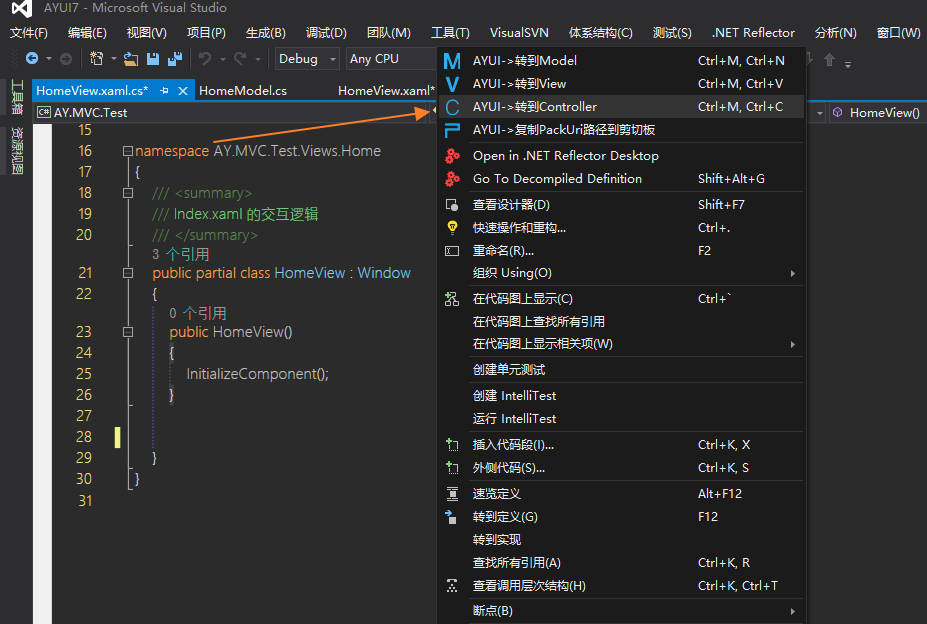Image resolution: width=927 pixels, height=624 pixels.
Task: Click the P icon for copy PackUri path
Action: (x=452, y=130)
